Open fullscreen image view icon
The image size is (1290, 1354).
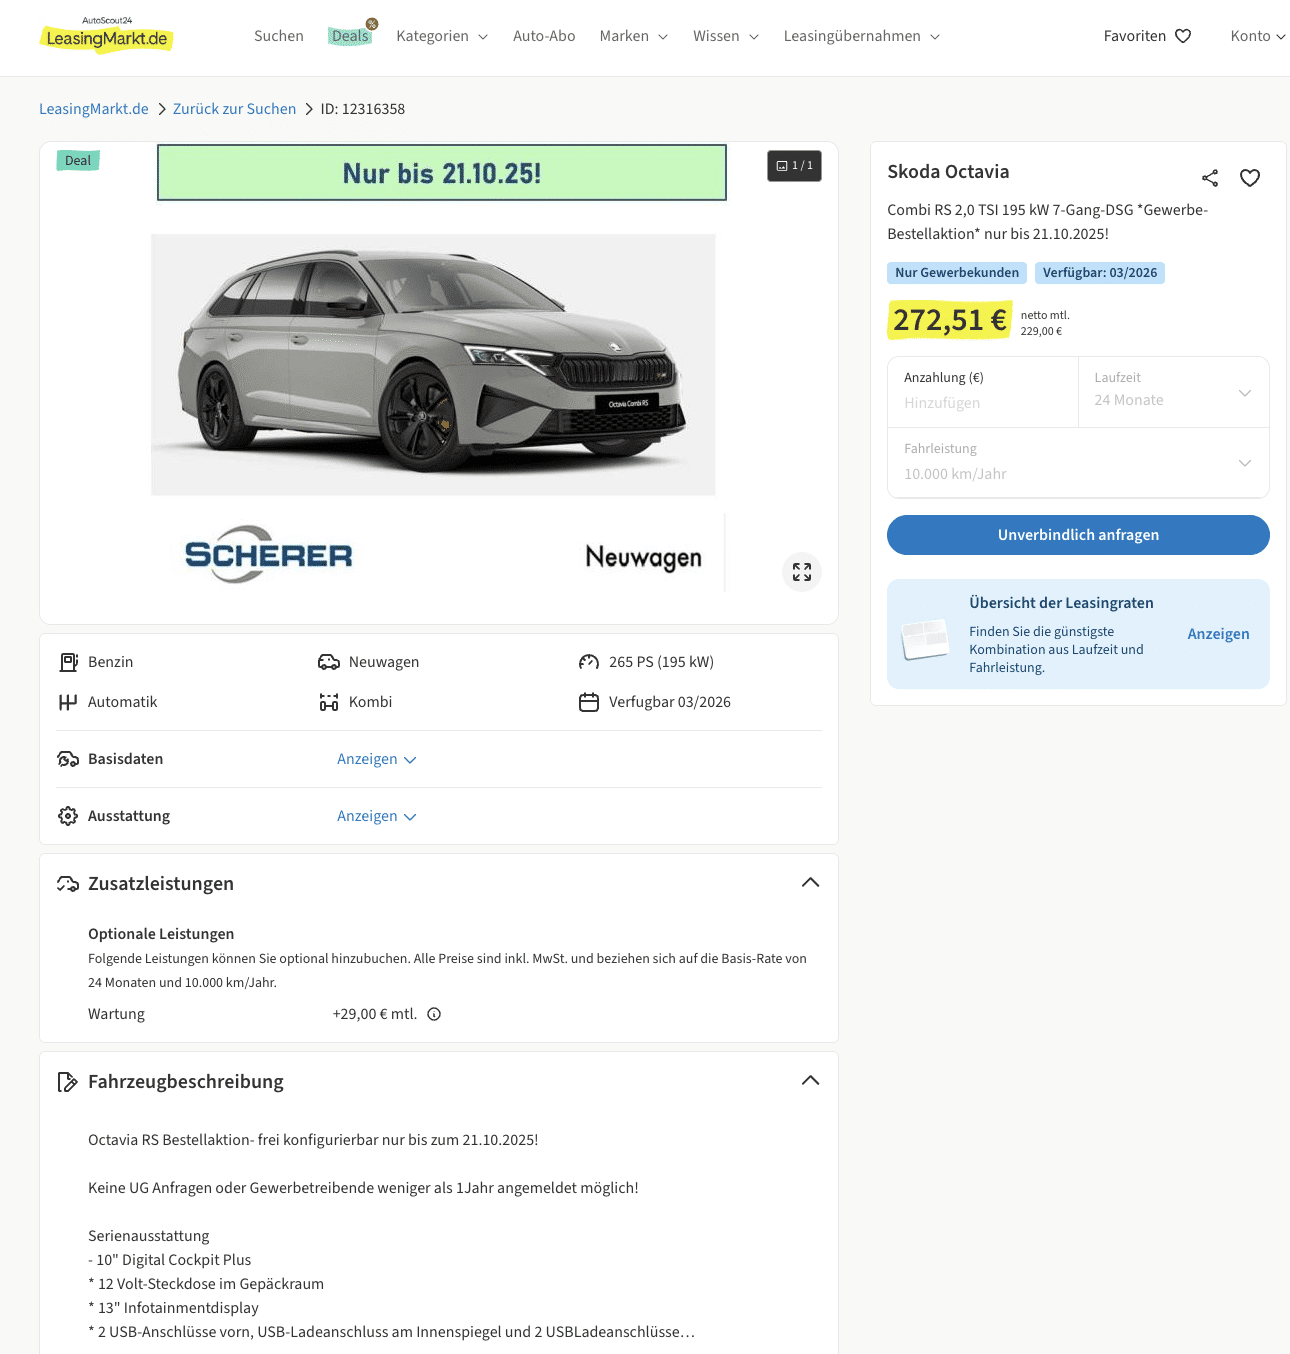(x=802, y=572)
